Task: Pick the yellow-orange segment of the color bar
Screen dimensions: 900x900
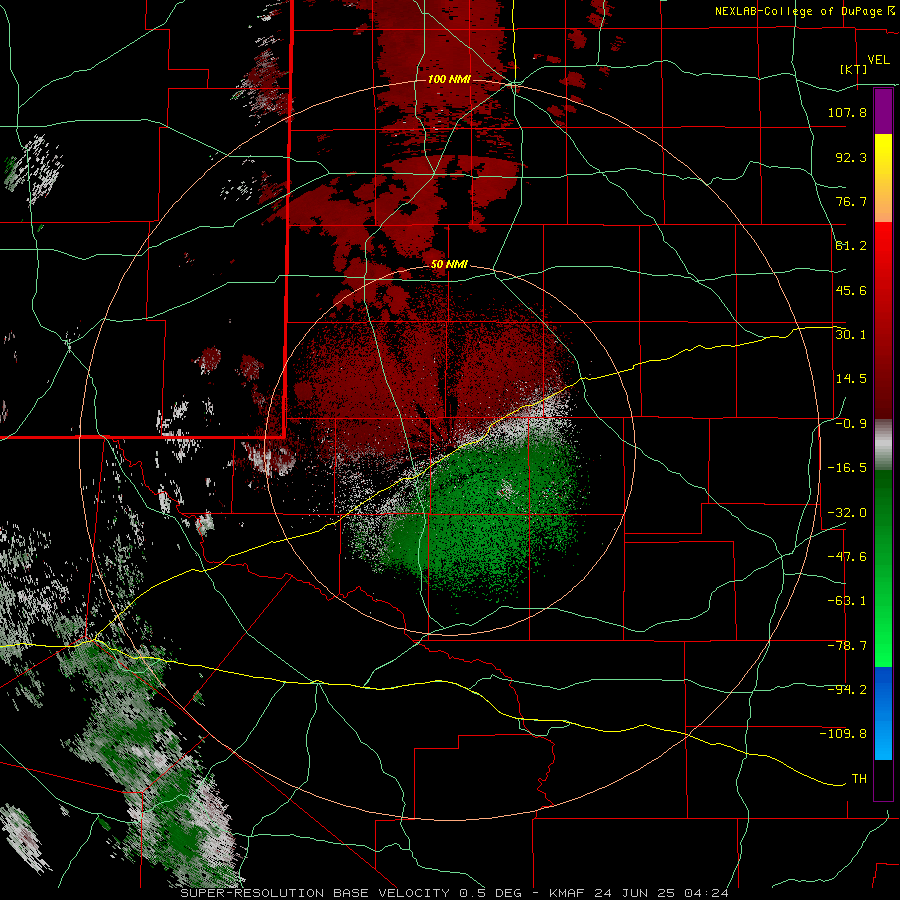Action: click(883, 178)
